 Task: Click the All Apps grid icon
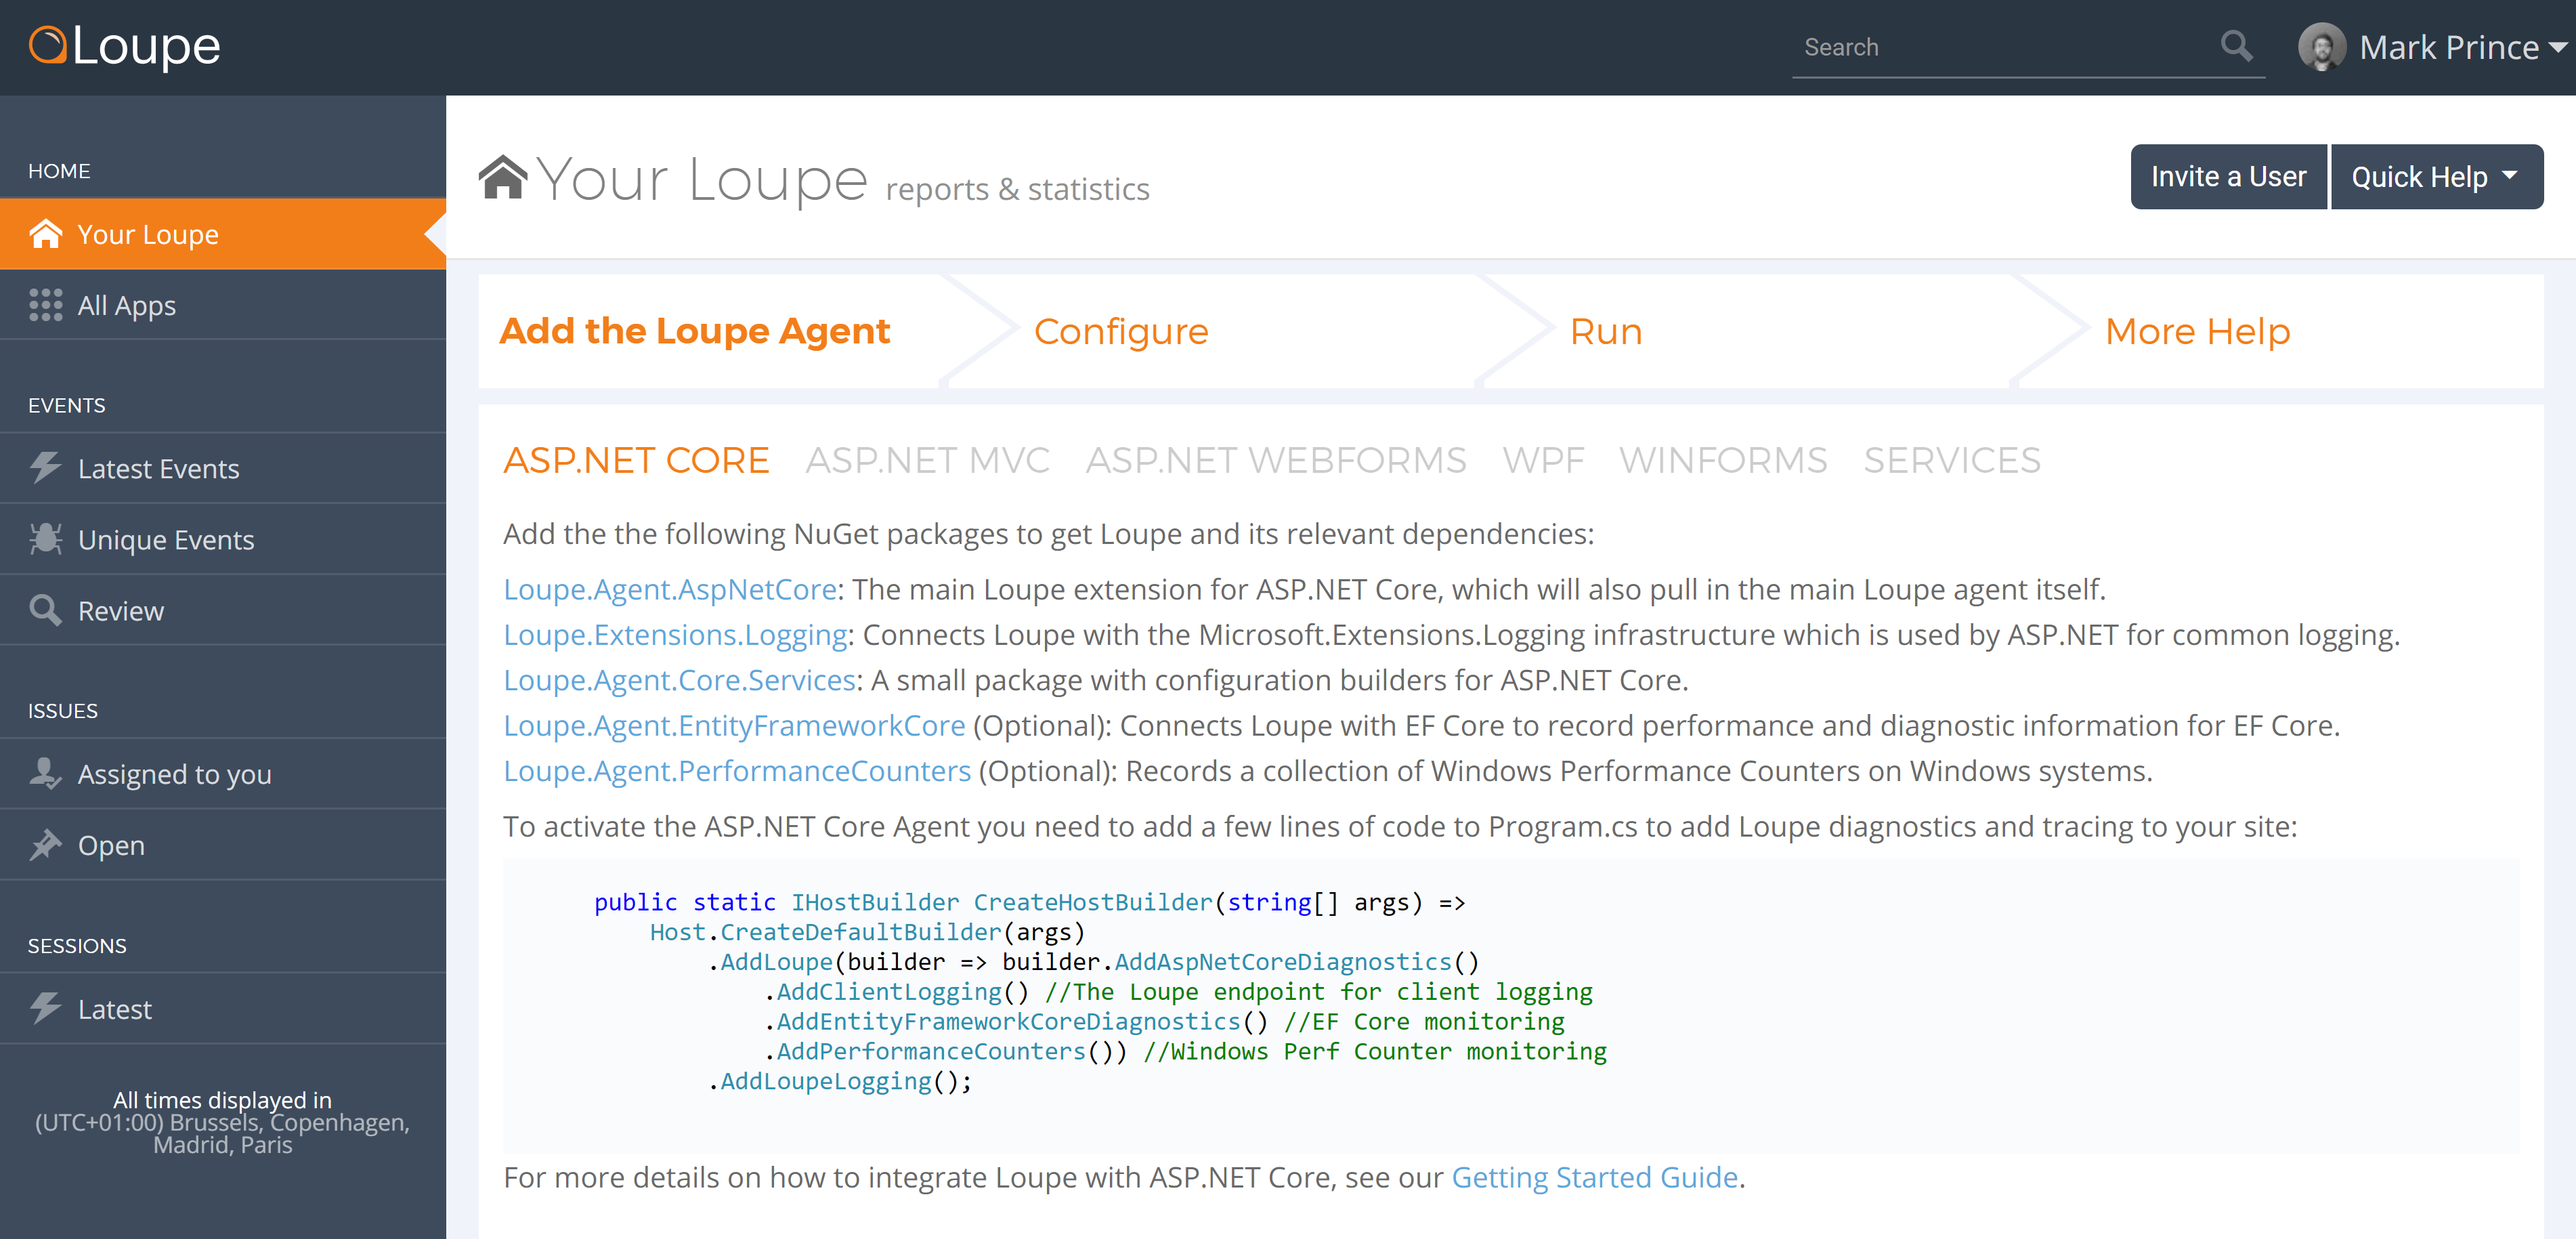pos(46,305)
